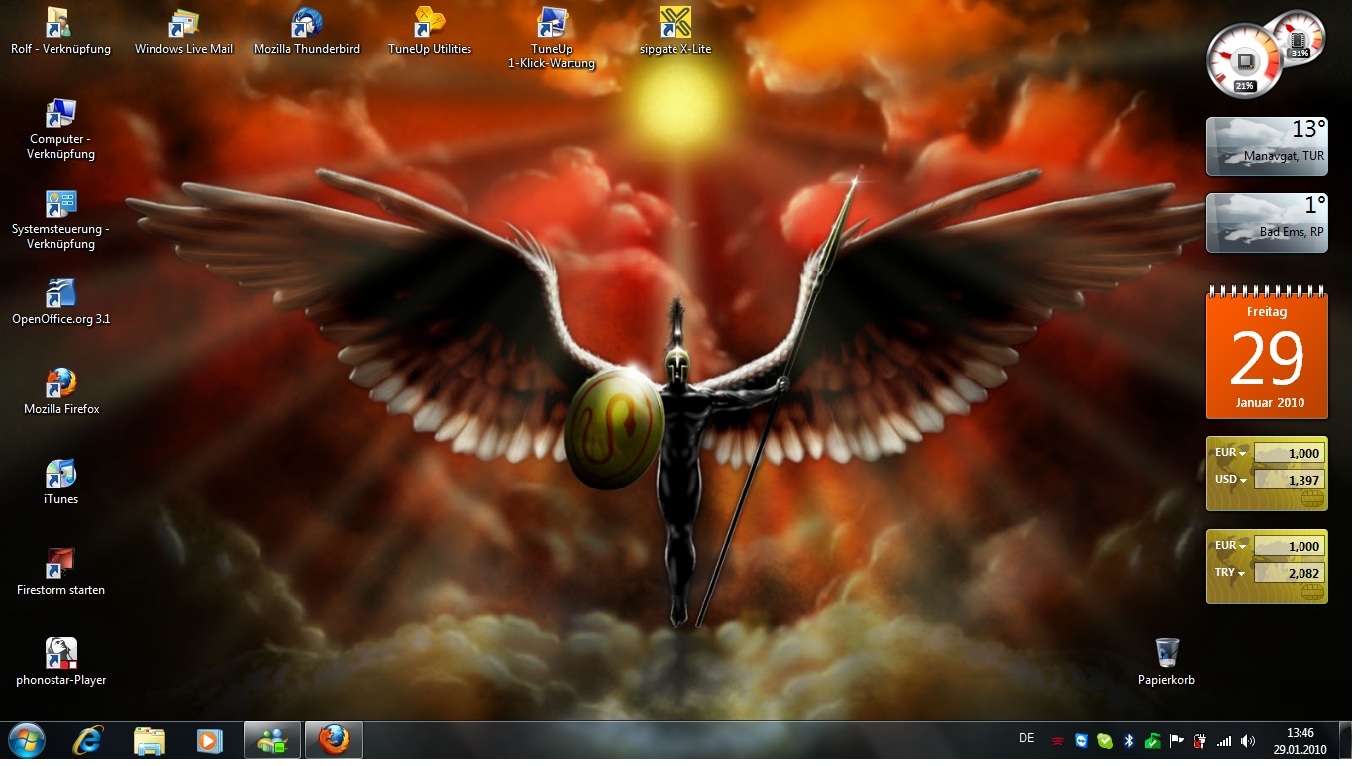Viewport: 1365px width, 766px height.
Task: Select the phonostar-Player desktop icon
Action: (61, 662)
